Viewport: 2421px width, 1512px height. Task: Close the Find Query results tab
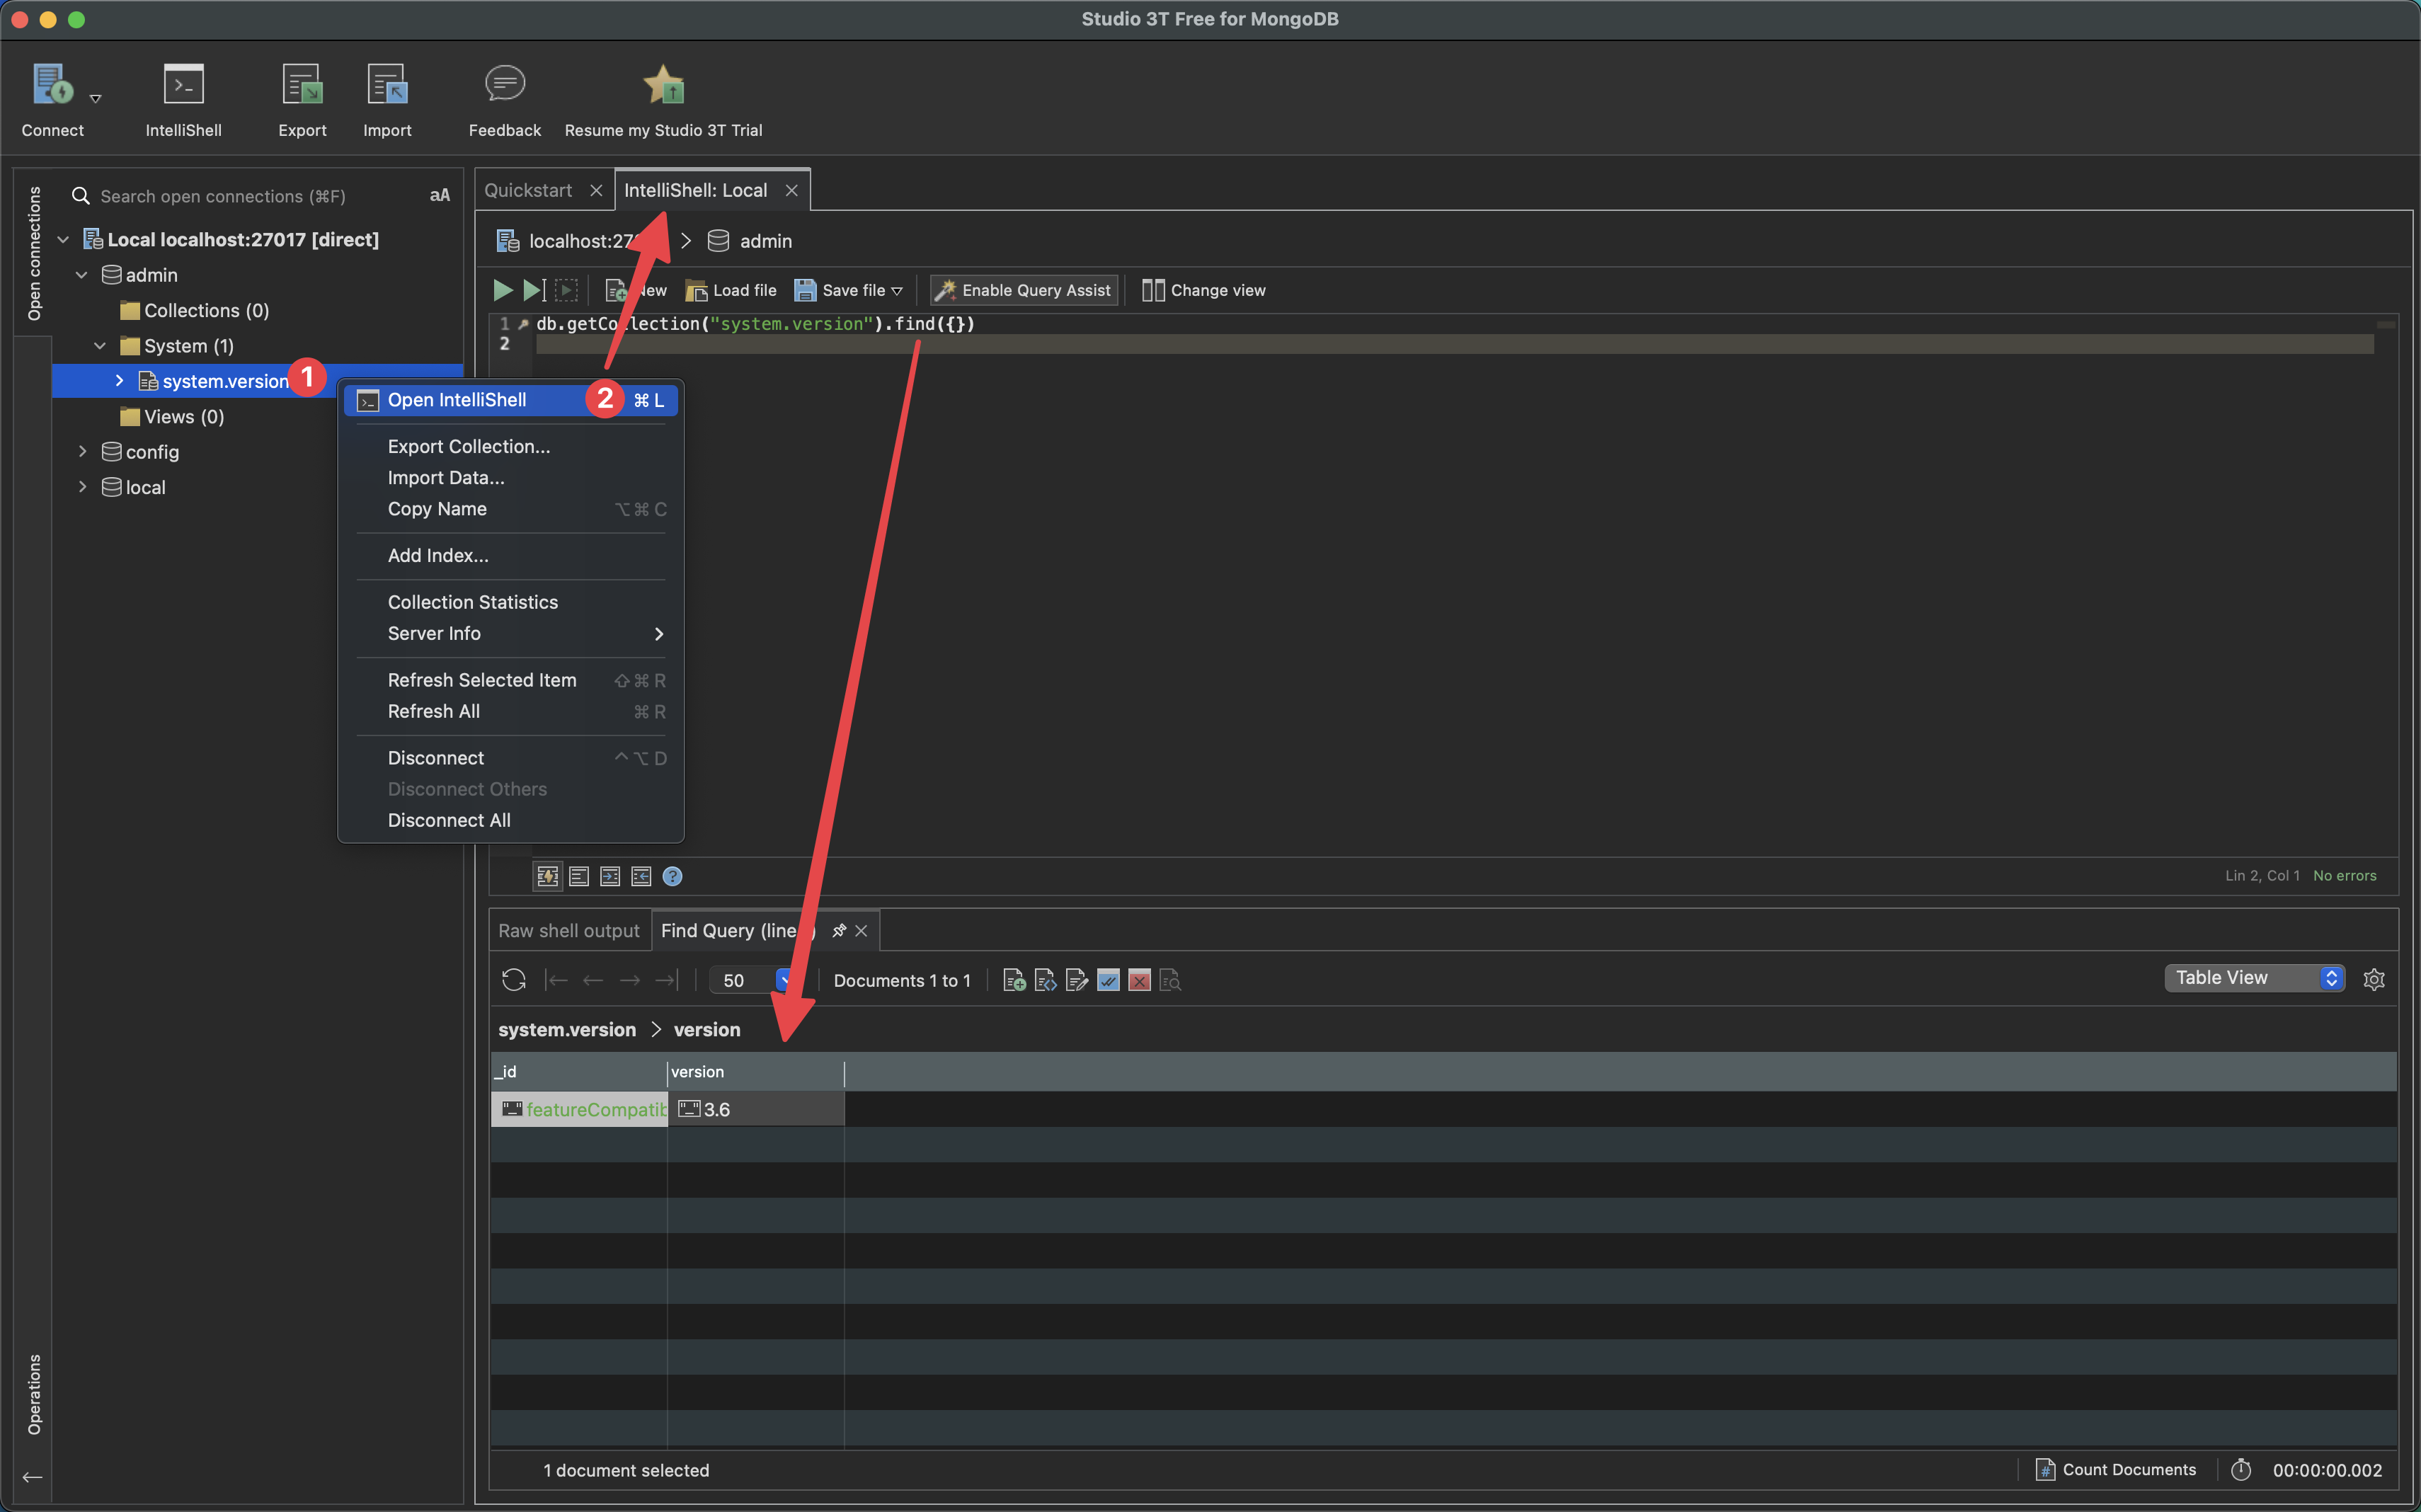tap(861, 930)
